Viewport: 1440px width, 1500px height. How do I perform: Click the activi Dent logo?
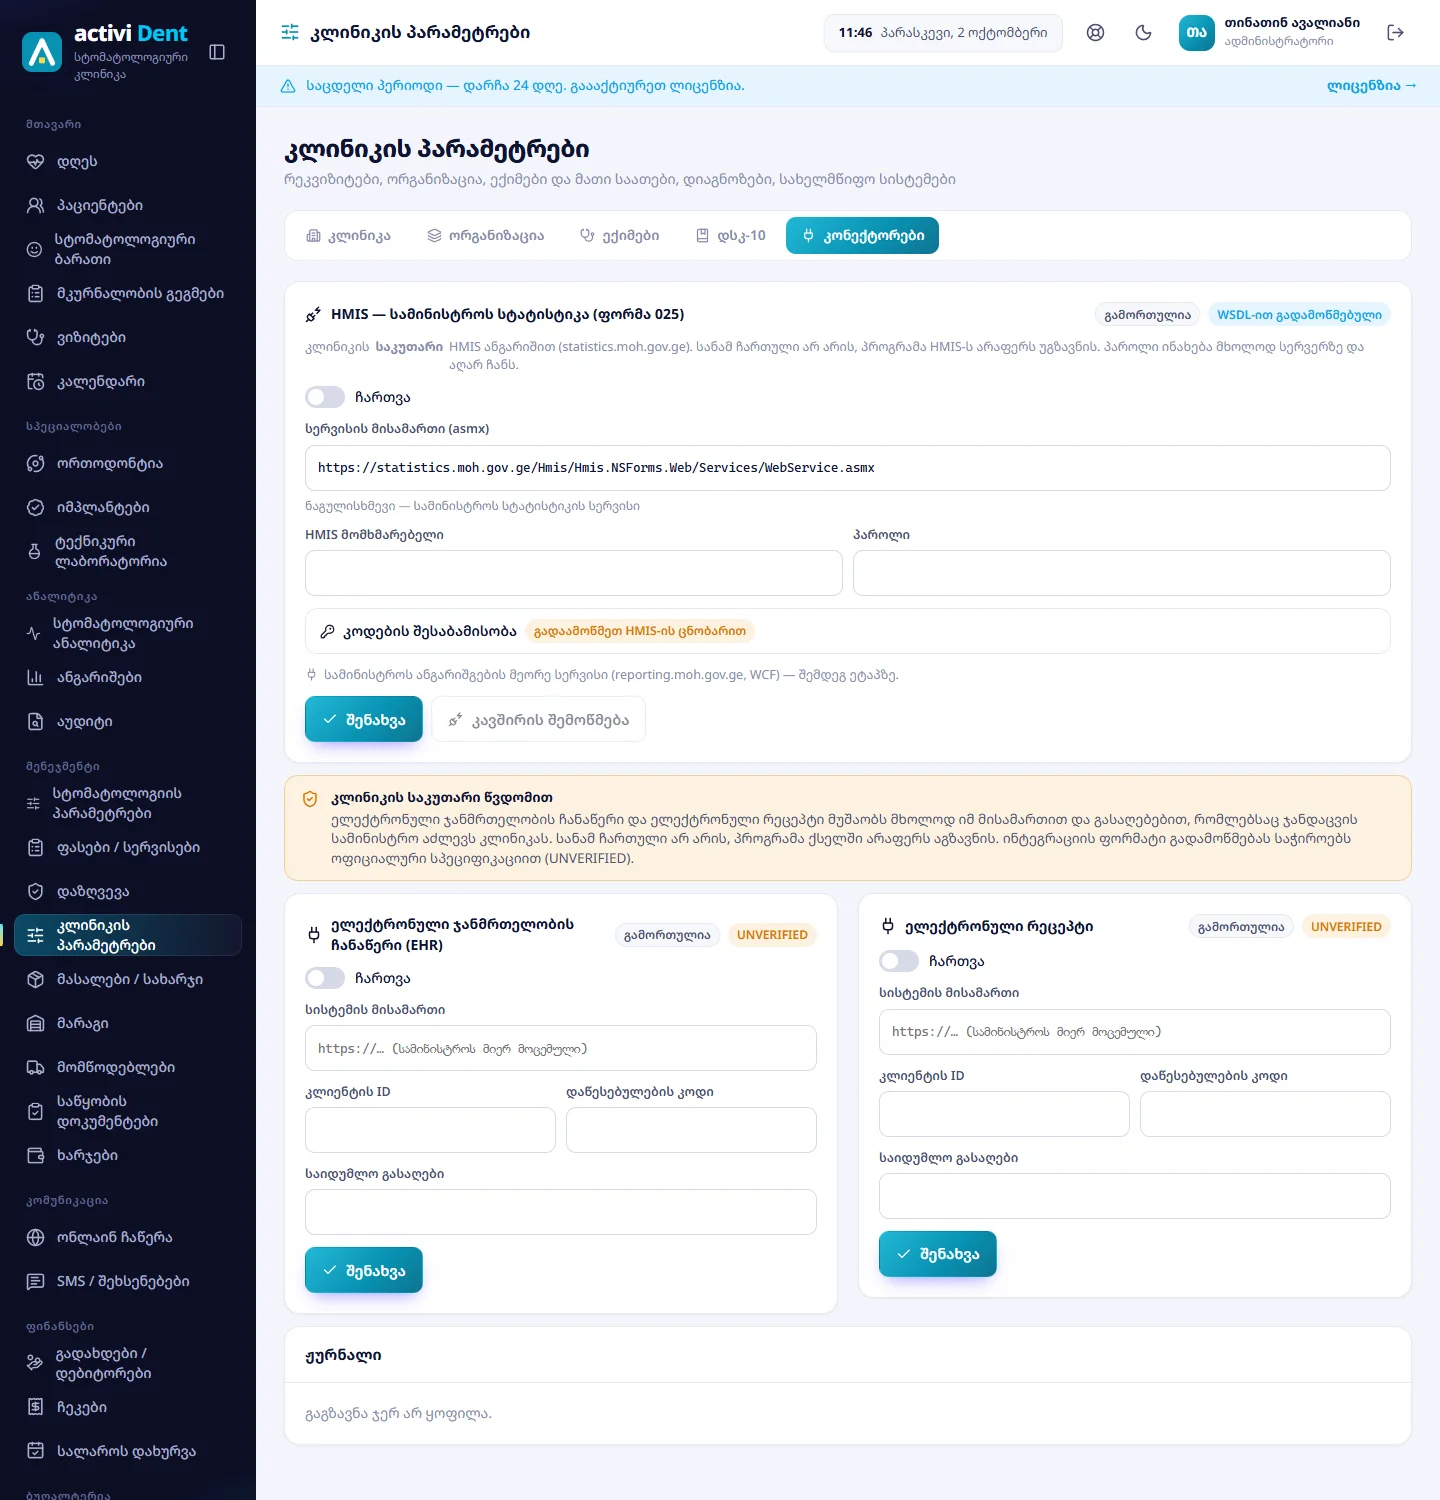pyautogui.click(x=42, y=52)
